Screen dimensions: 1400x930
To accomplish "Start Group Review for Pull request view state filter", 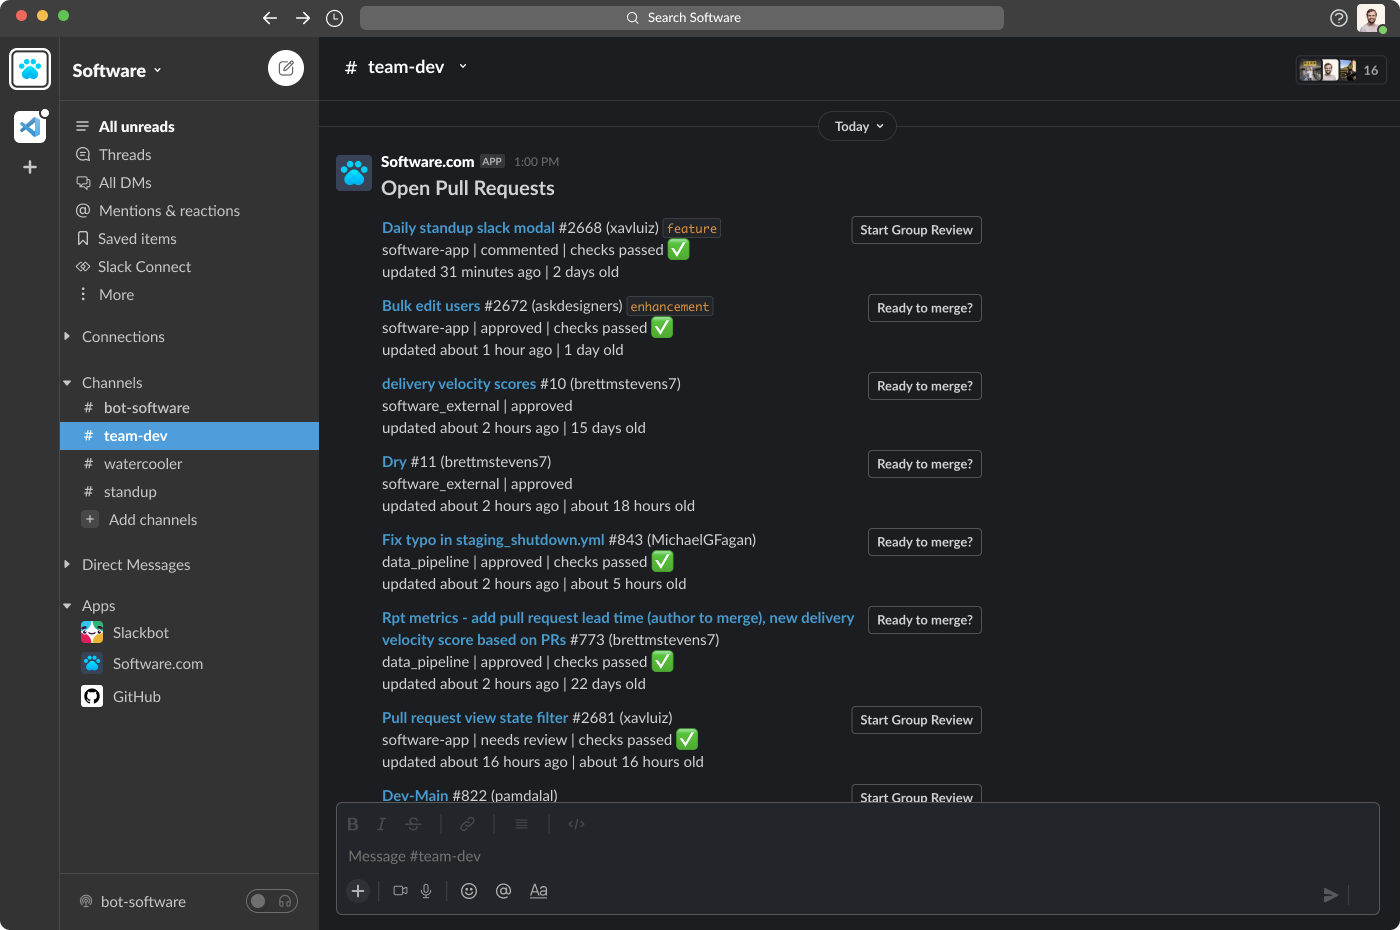I will [916, 720].
